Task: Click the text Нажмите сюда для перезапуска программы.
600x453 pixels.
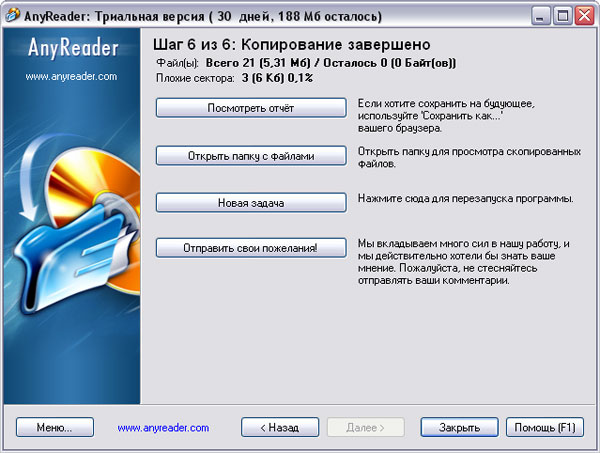Action: pyautogui.click(x=466, y=199)
